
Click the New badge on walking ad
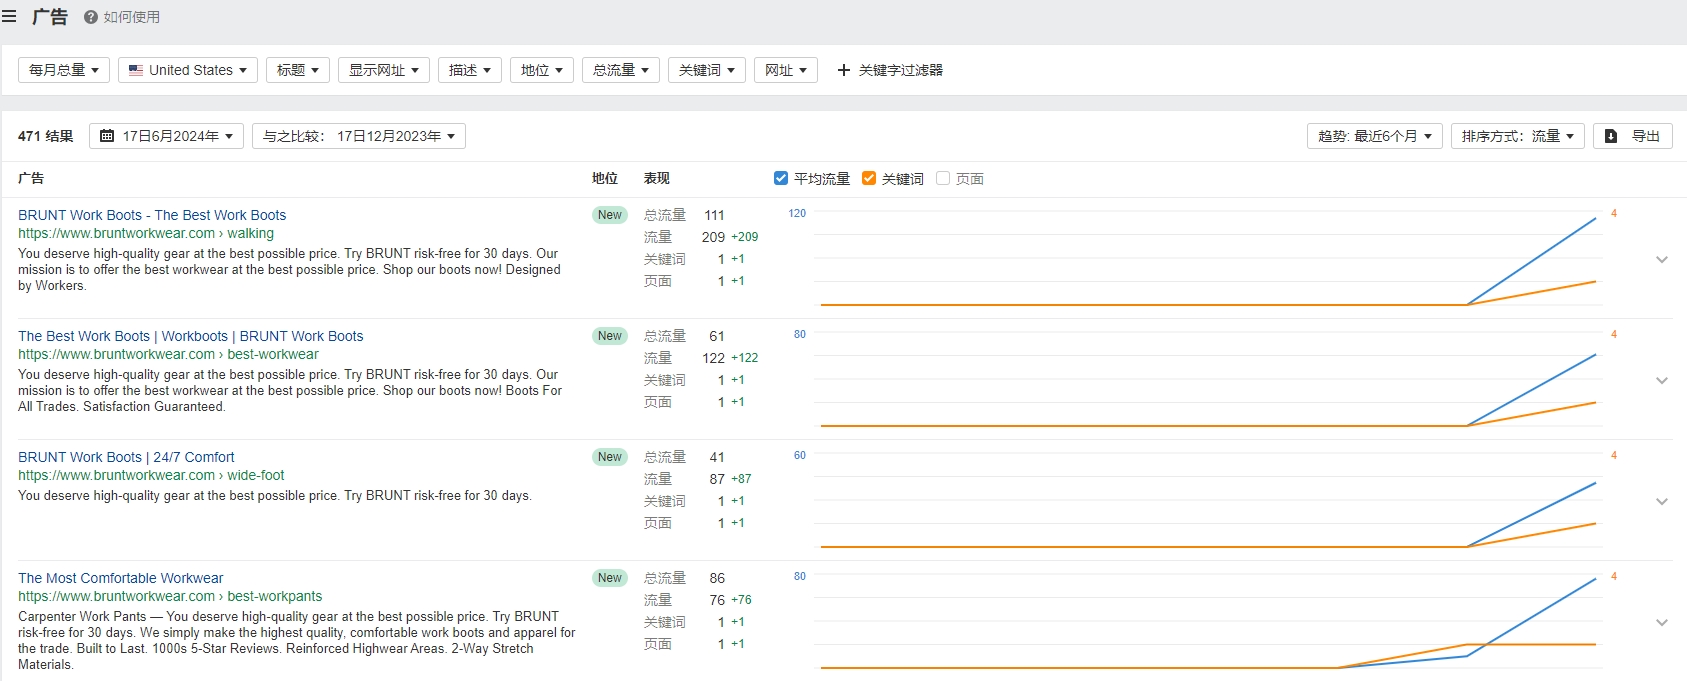(610, 215)
